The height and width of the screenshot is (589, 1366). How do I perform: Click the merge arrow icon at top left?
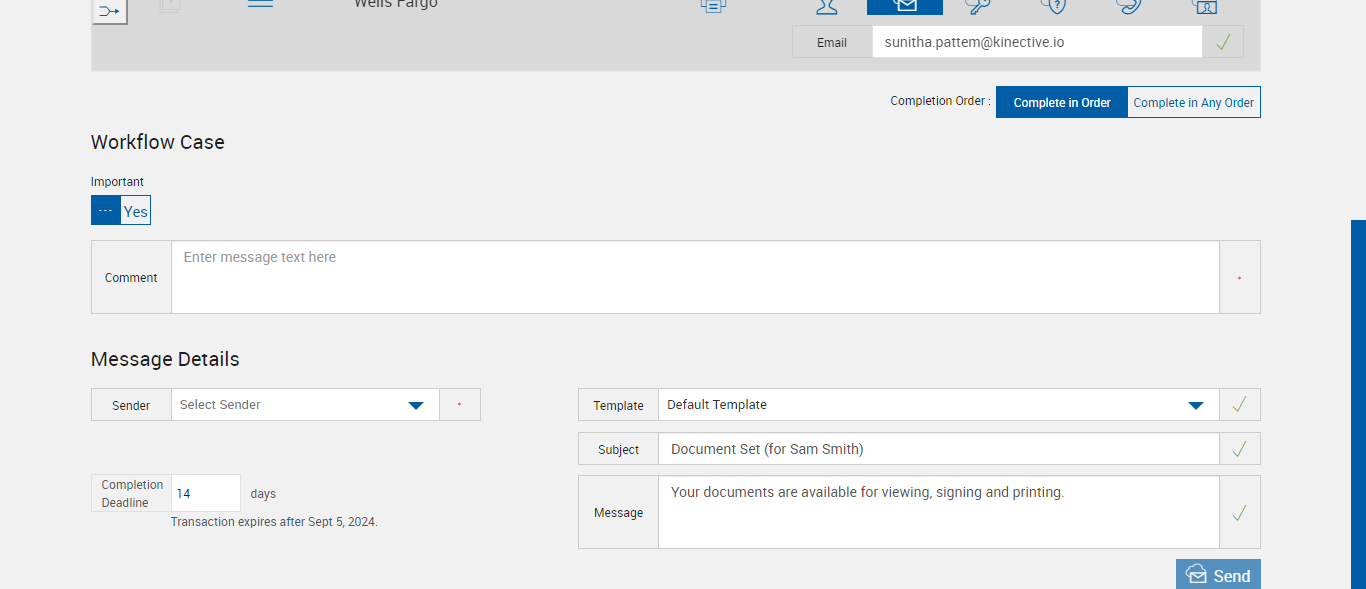109,11
